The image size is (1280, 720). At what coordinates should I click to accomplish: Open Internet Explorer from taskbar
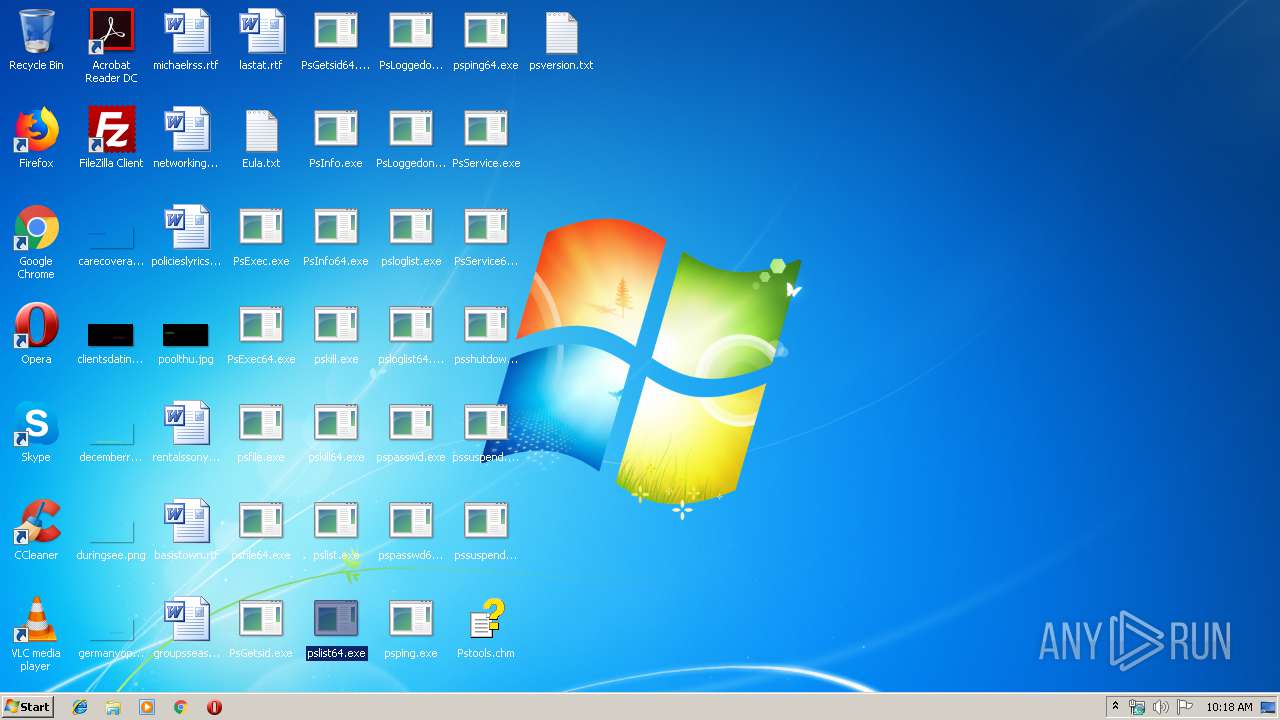point(80,707)
